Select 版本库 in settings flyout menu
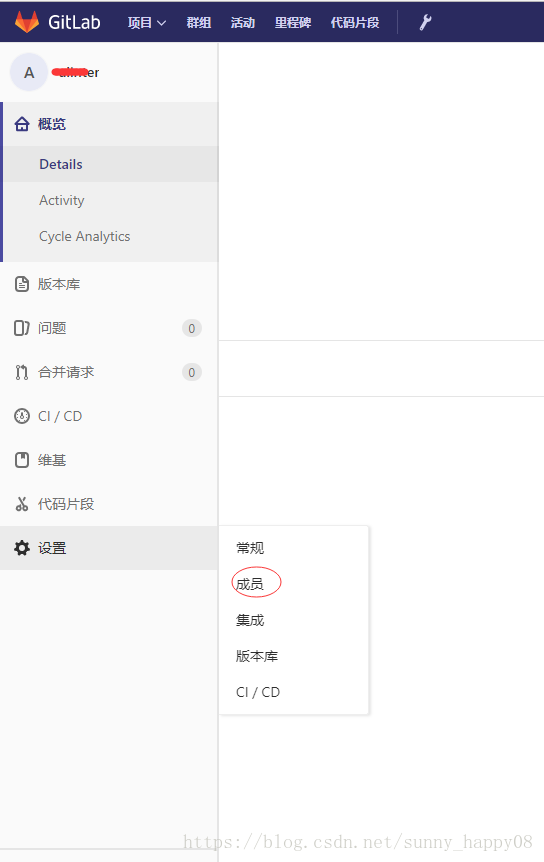This screenshot has width=544, height=862. (x=257, y=656)
